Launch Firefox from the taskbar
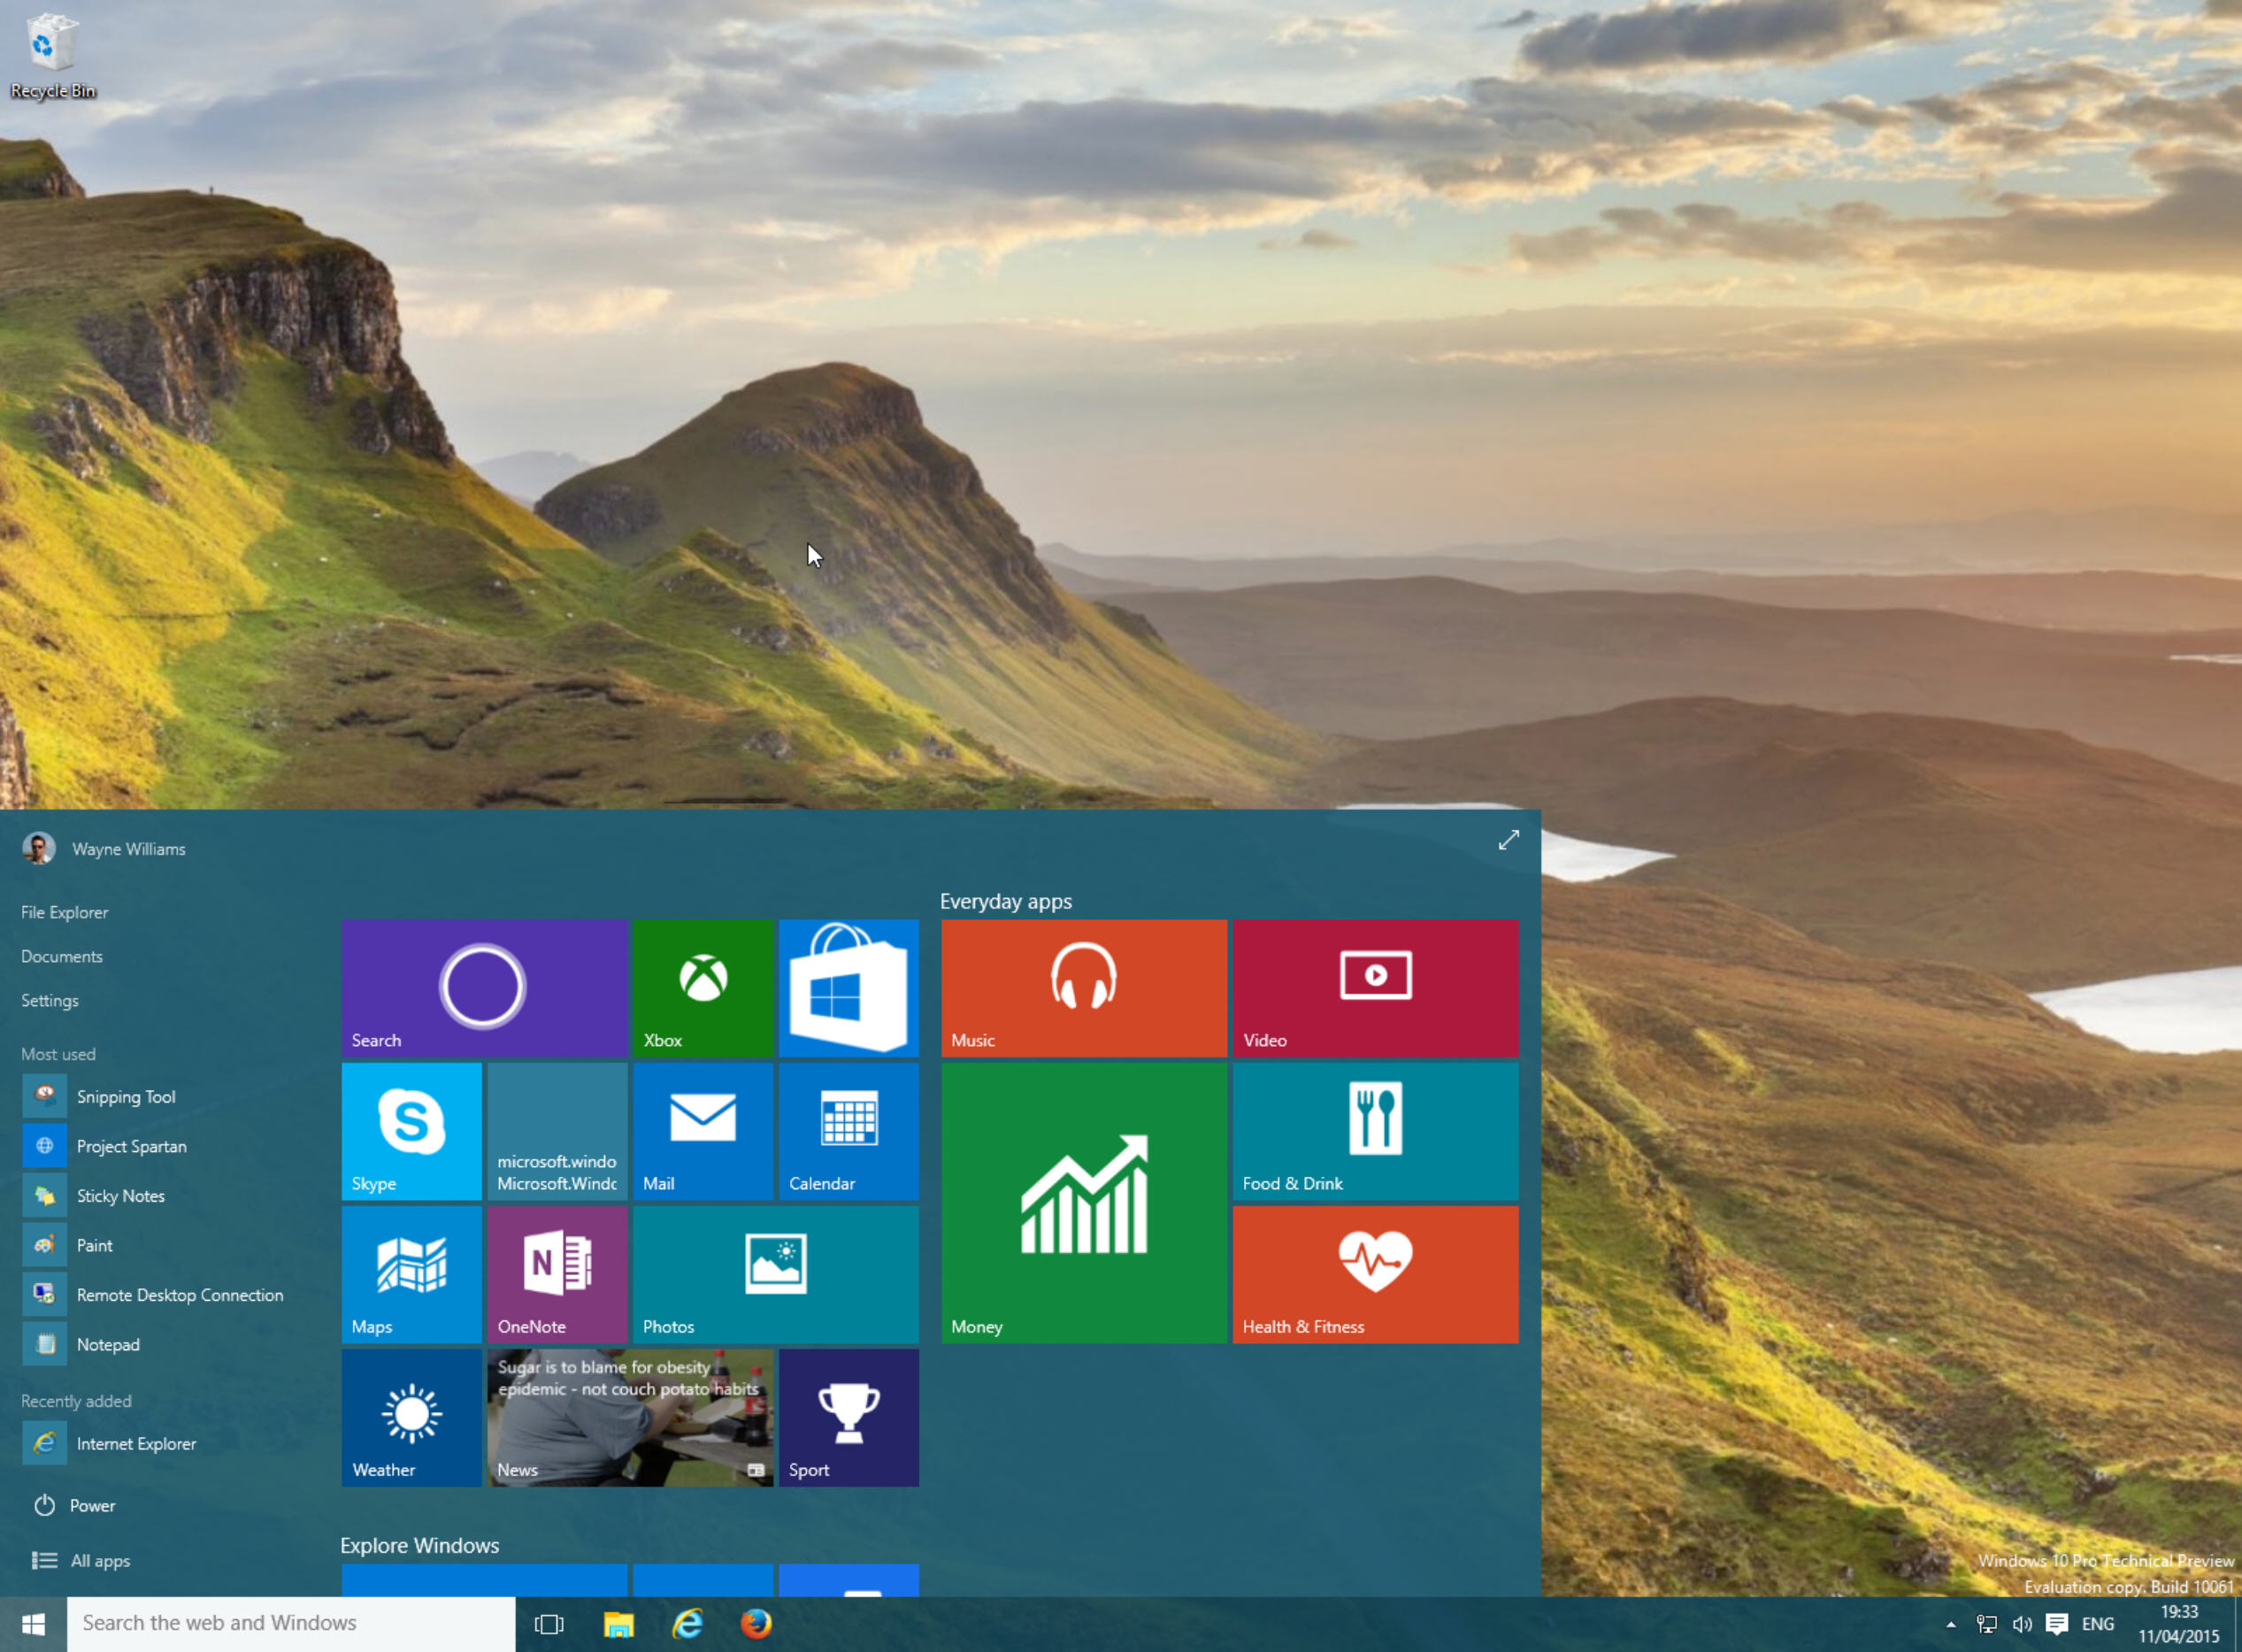Viewport: 2242px width, 1652px height. [x=756, y=1624]
